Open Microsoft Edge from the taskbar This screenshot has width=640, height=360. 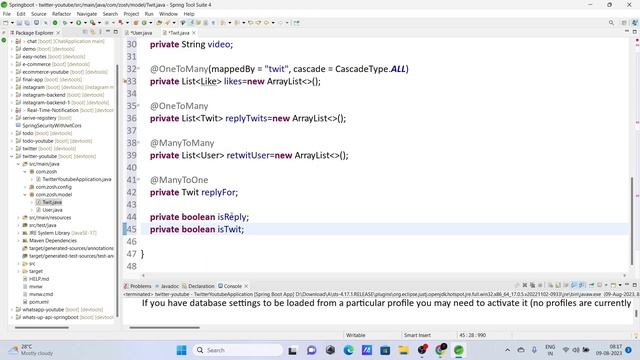click(348, 350)
